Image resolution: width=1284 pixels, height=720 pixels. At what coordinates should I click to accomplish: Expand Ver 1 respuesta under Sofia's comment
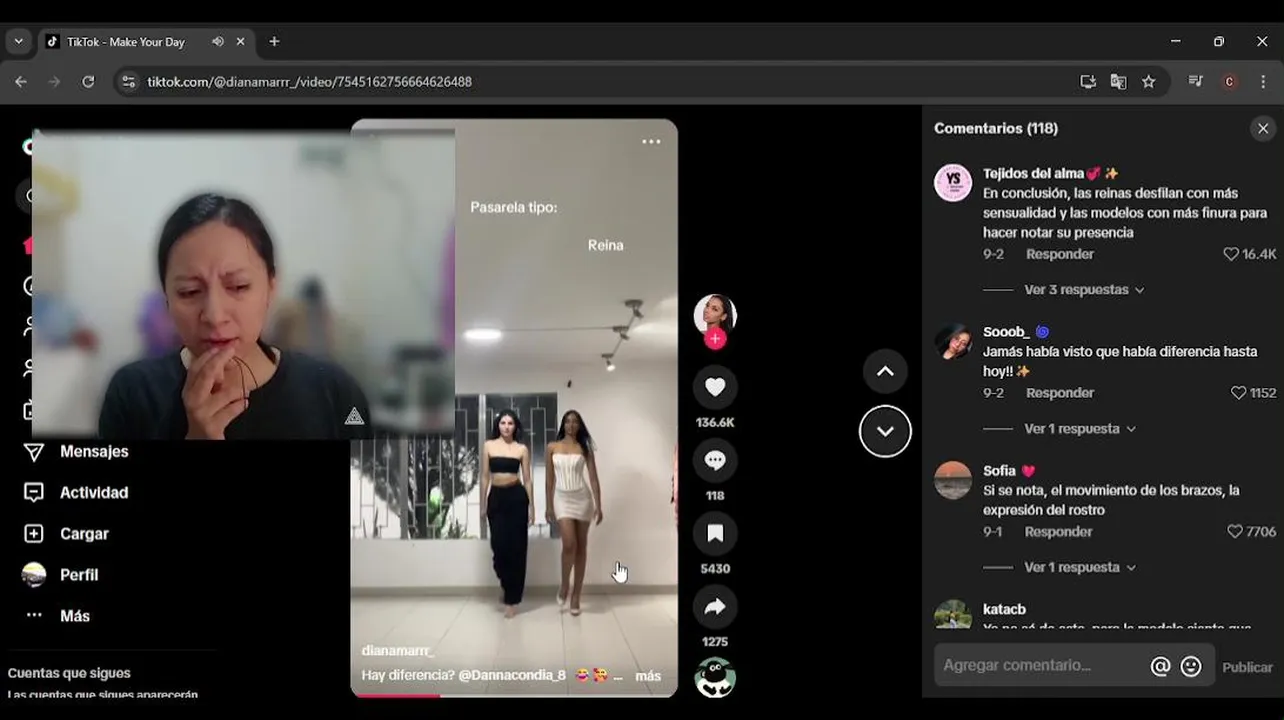click(x=1080, y=568)
